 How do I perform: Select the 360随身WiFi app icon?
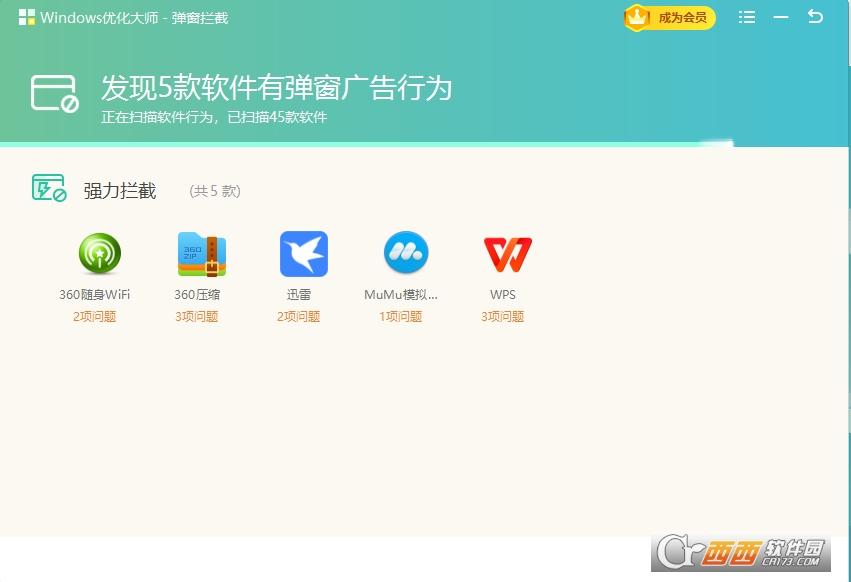point(100,253)
